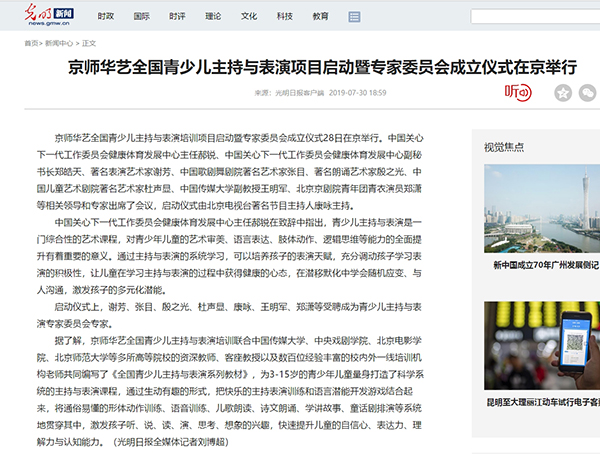The height and width of the screenshot is (454, 600).
Task: Click the paragraph starting 据了解，京师华艺
Action: click(230, 391)
